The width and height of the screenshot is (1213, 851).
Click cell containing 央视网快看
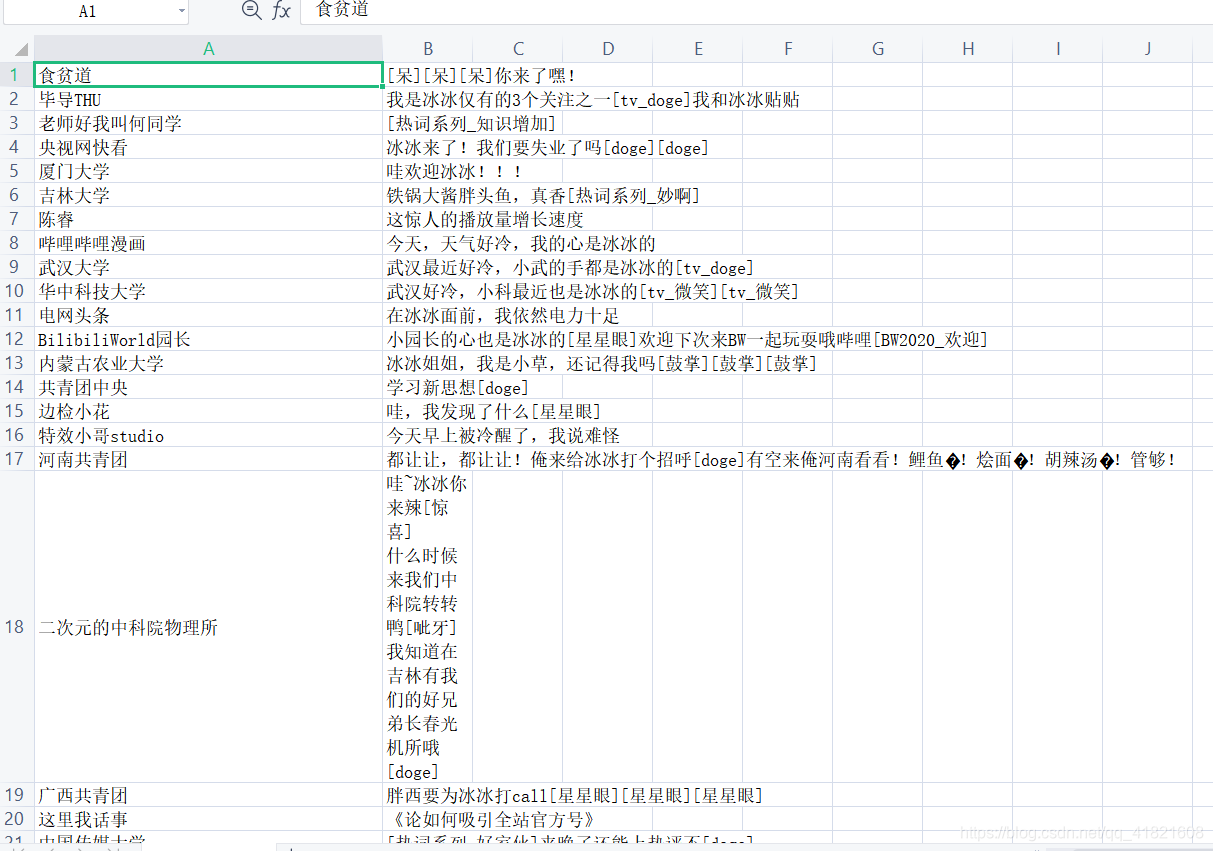(209, 147)
